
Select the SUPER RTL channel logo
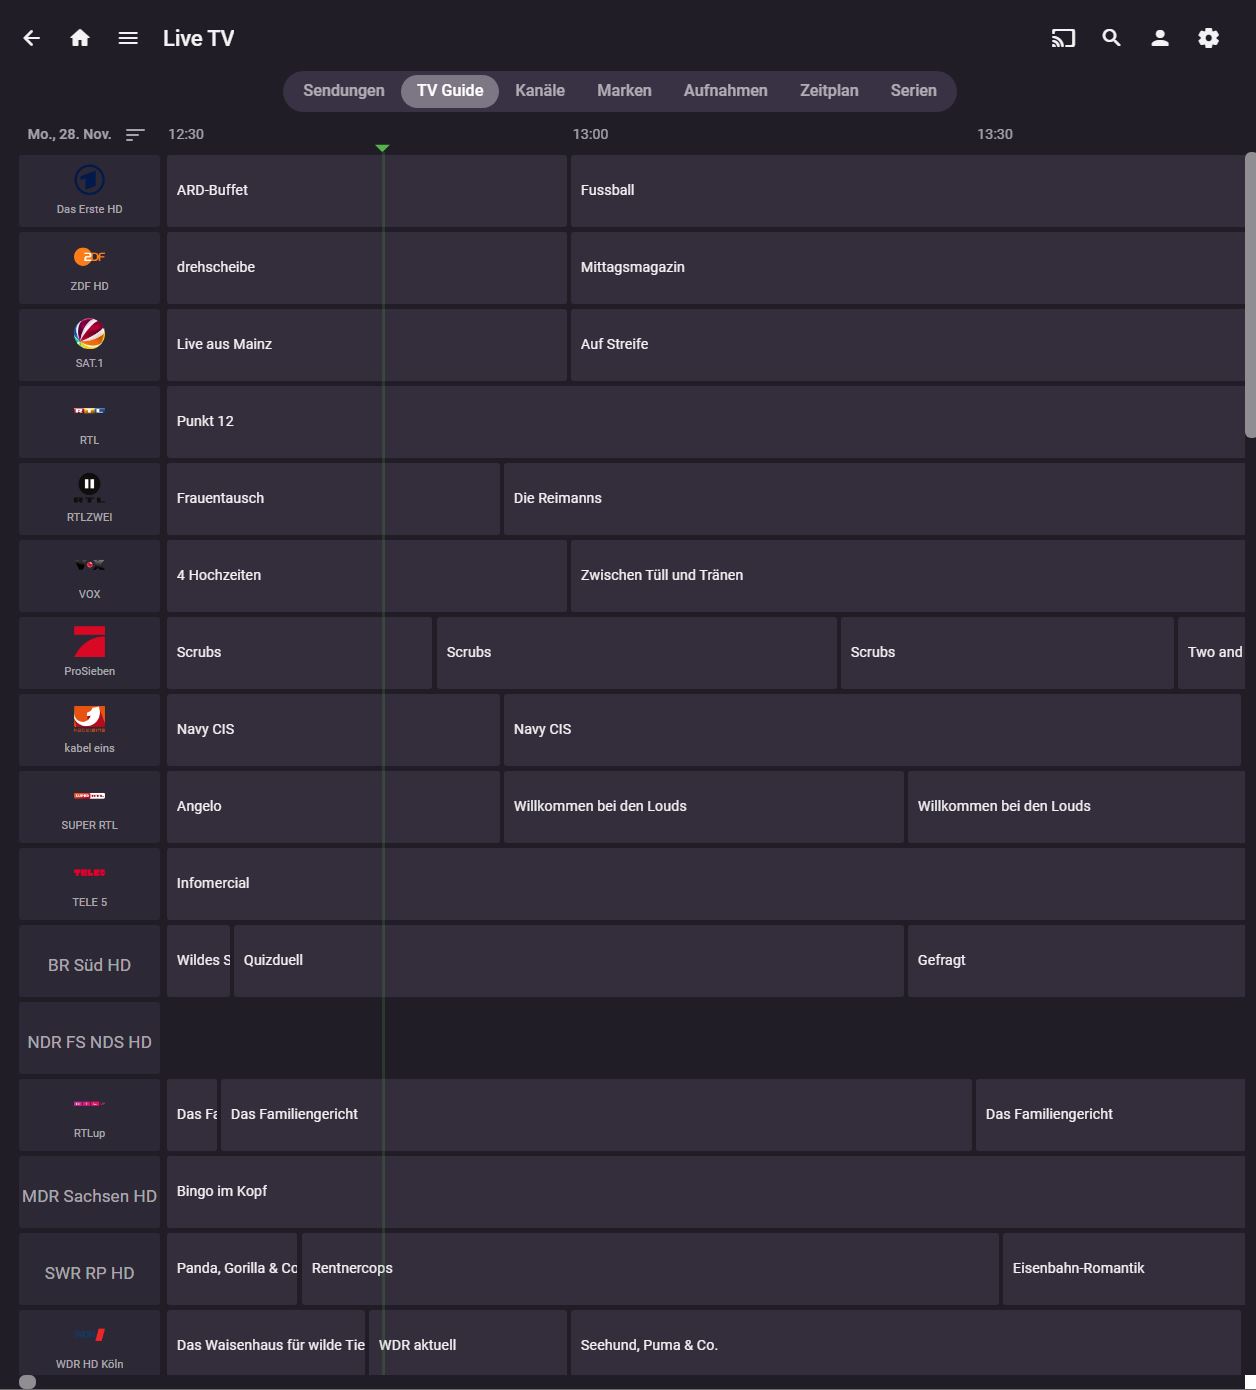pyautogui.click(x=90, y=796)
